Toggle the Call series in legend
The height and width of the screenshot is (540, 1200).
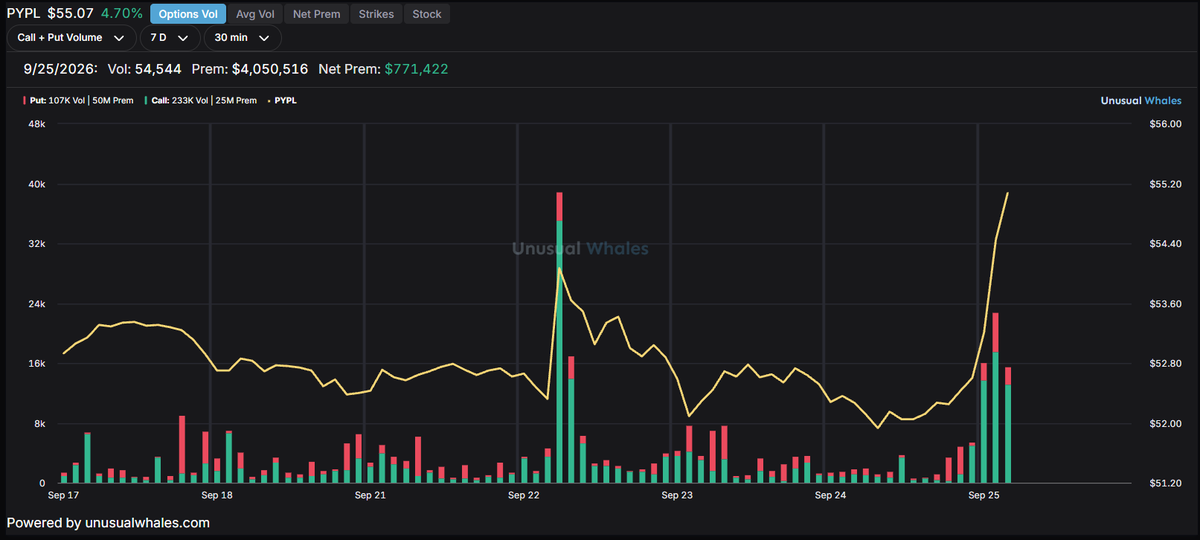pyautogui.click(x=200, y=100)
